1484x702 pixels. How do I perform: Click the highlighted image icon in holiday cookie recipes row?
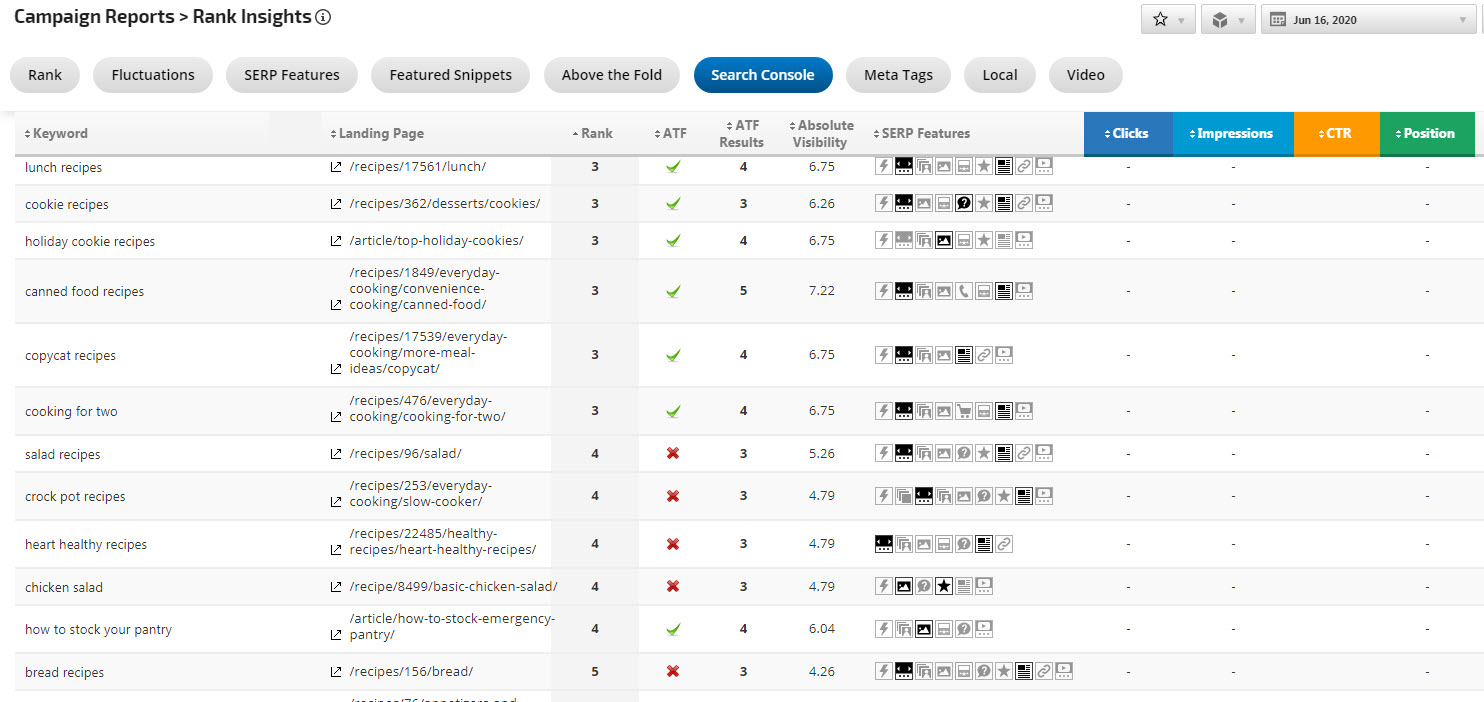click(x=943, y=241)
